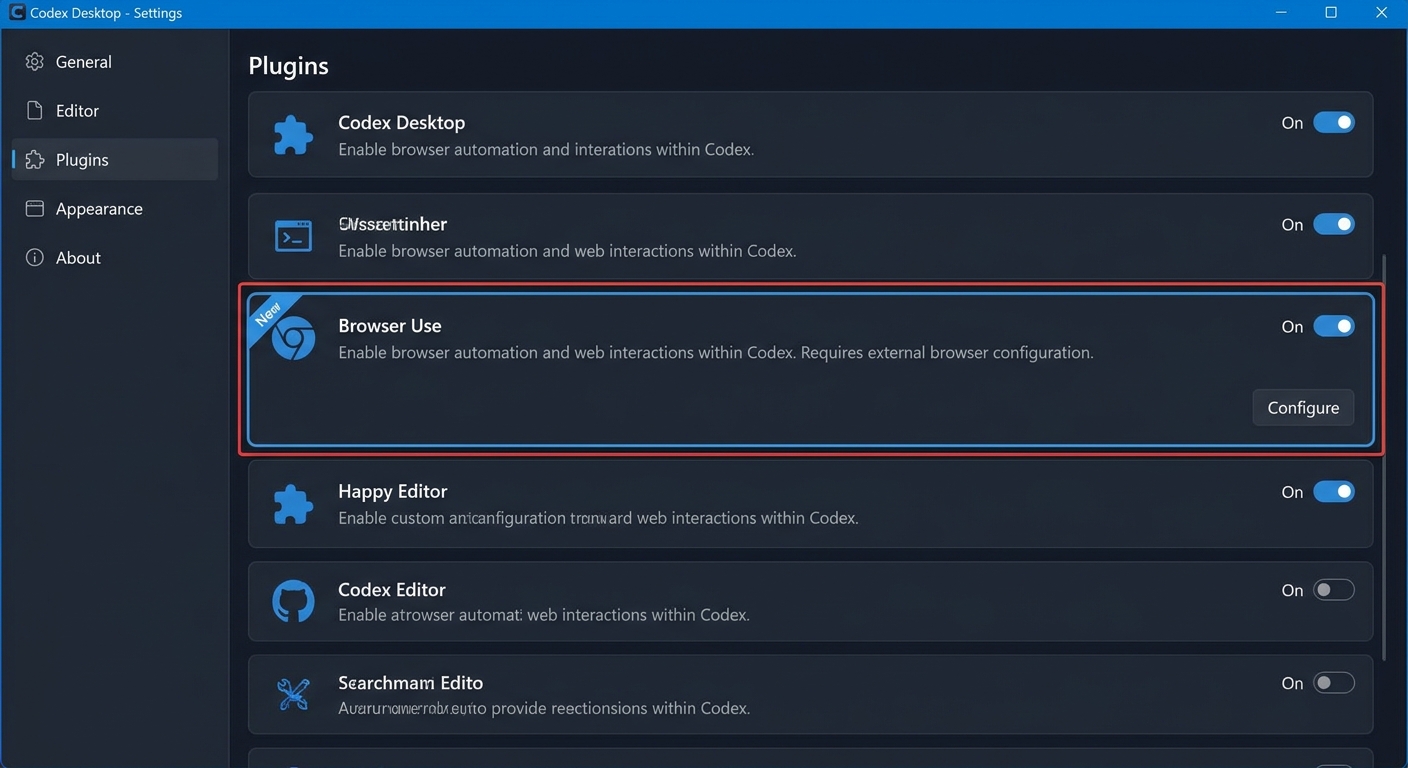
Task: Click the Configure button for Browser Use
Action: [x=1303, y=408]
